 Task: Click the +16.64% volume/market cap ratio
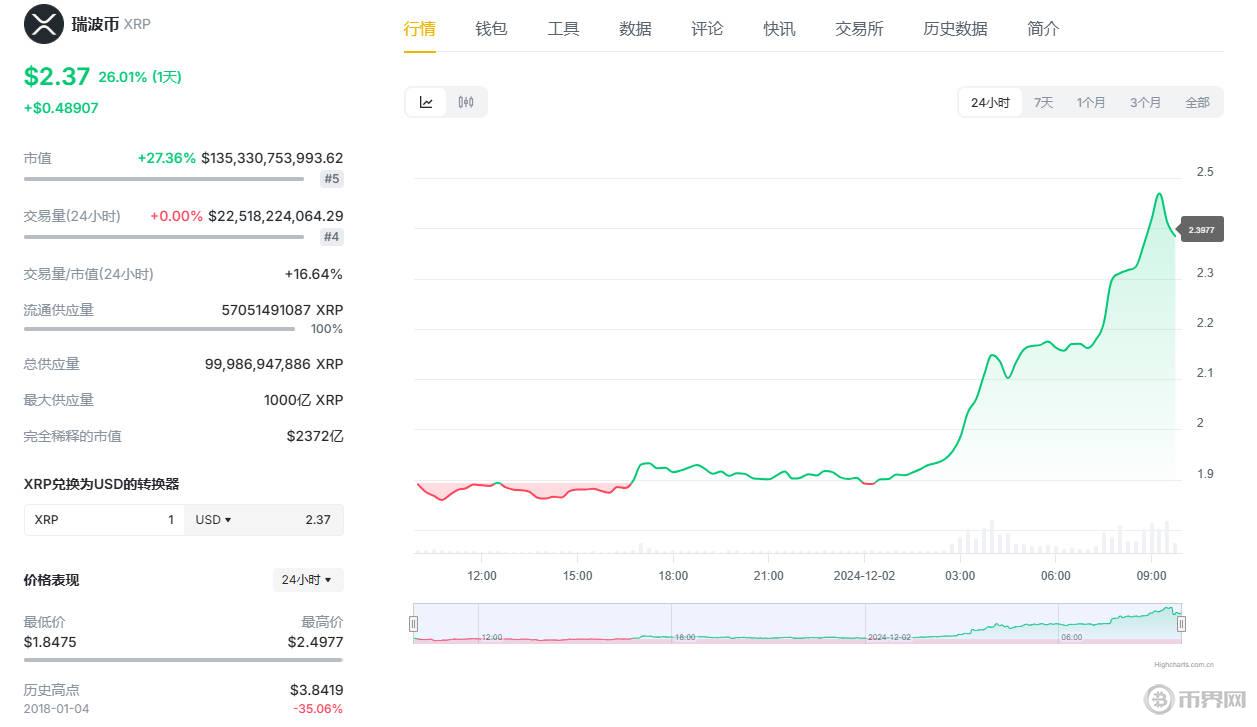314,274
